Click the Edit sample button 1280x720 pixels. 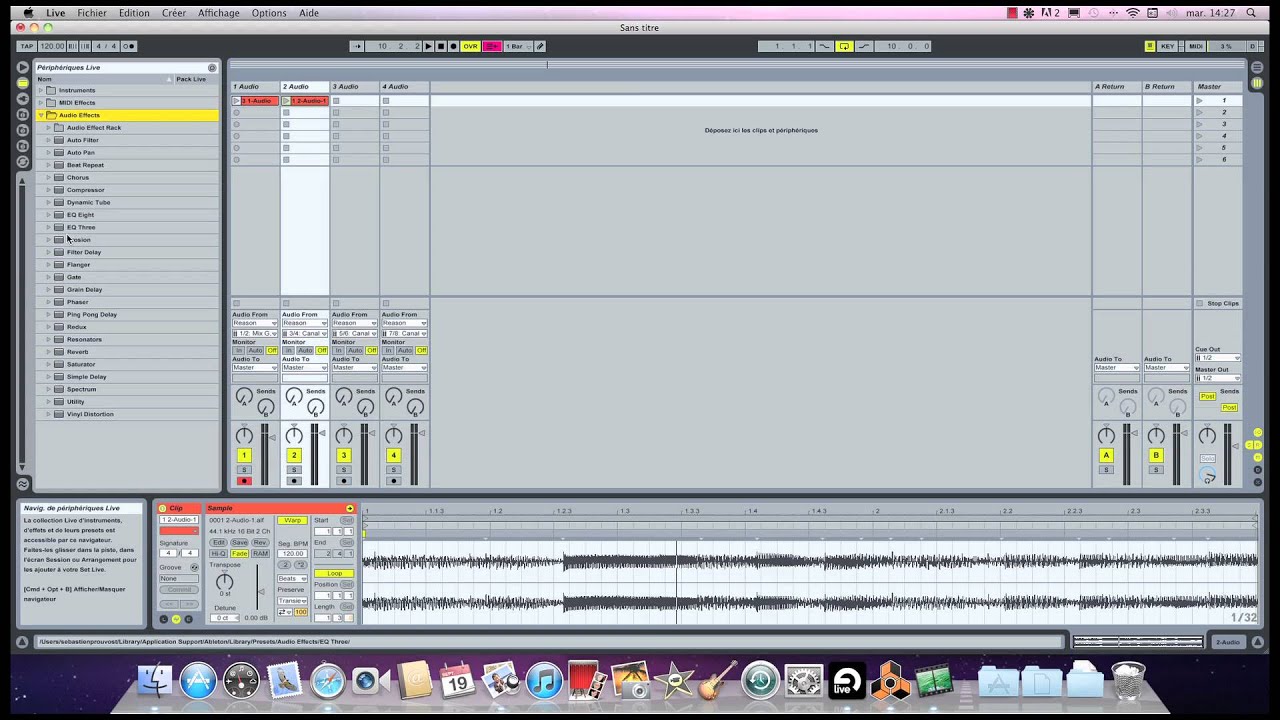pos(218,542)
